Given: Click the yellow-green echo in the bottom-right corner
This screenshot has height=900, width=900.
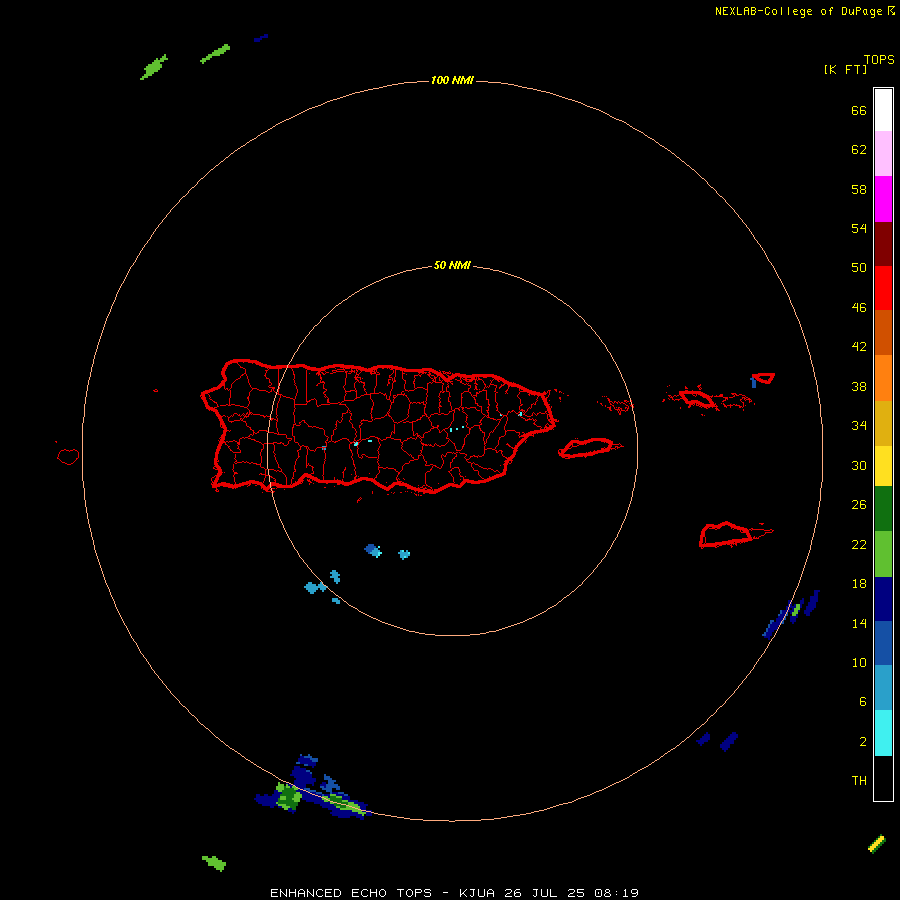Looking at the screenshot, I should coord(876,844).
